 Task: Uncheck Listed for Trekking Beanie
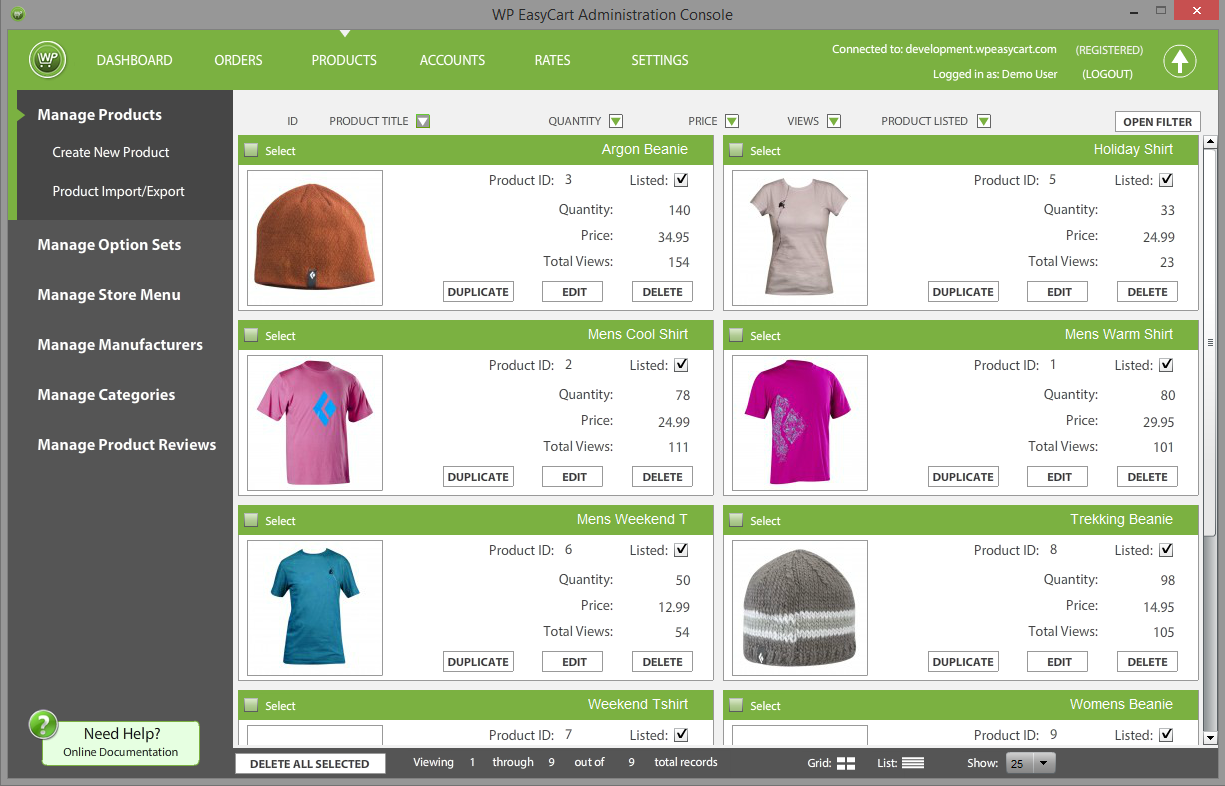(x=1166, y=550)
